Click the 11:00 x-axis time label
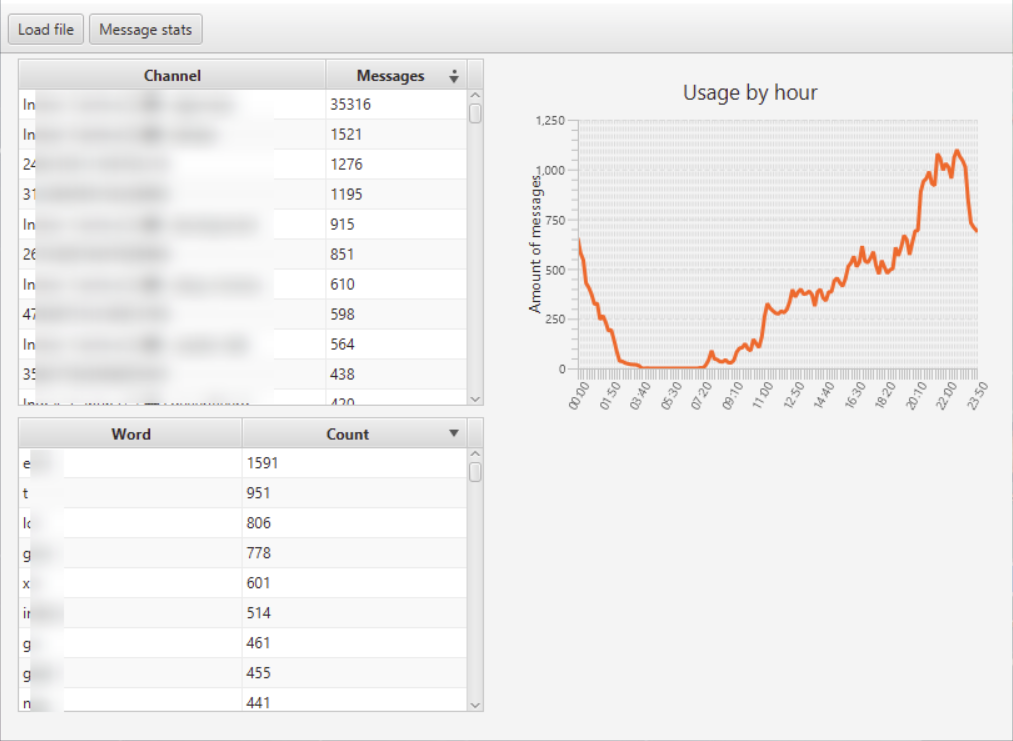The width and height of the screenshot is (1013, 741). pyautogui.click(x=763, y=395)
